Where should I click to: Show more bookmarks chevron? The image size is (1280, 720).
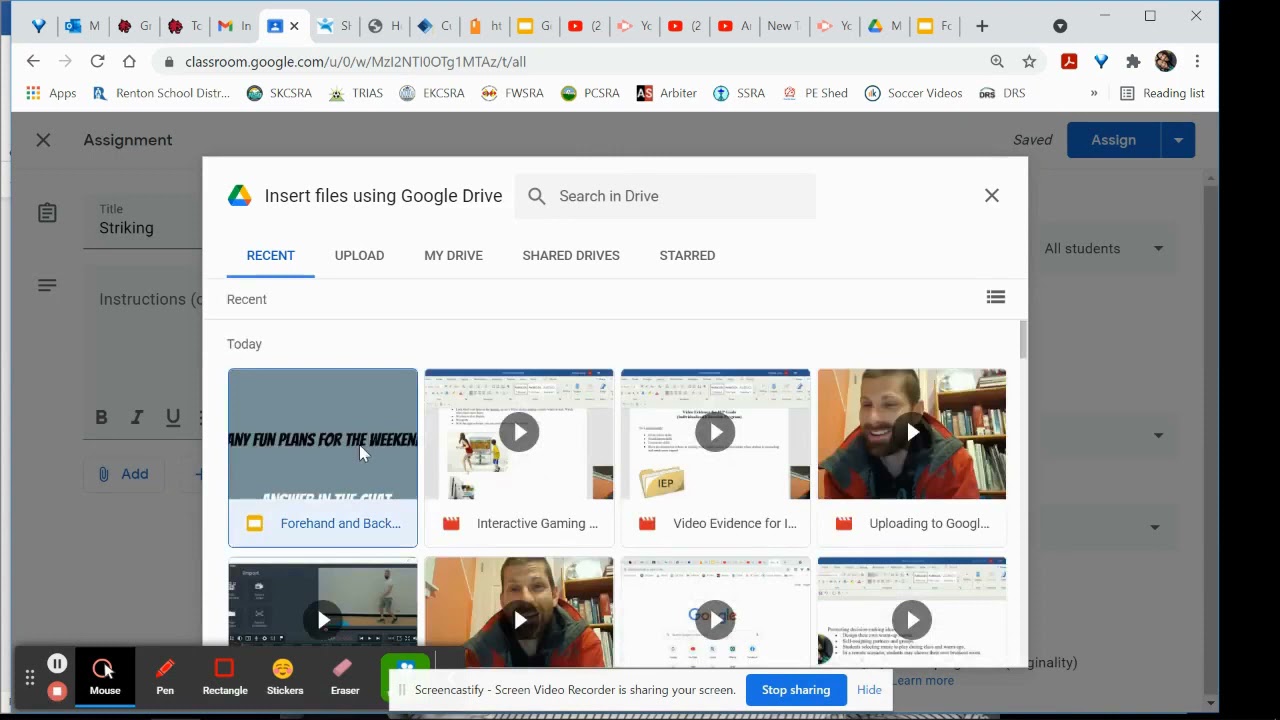pos(1094,93)
